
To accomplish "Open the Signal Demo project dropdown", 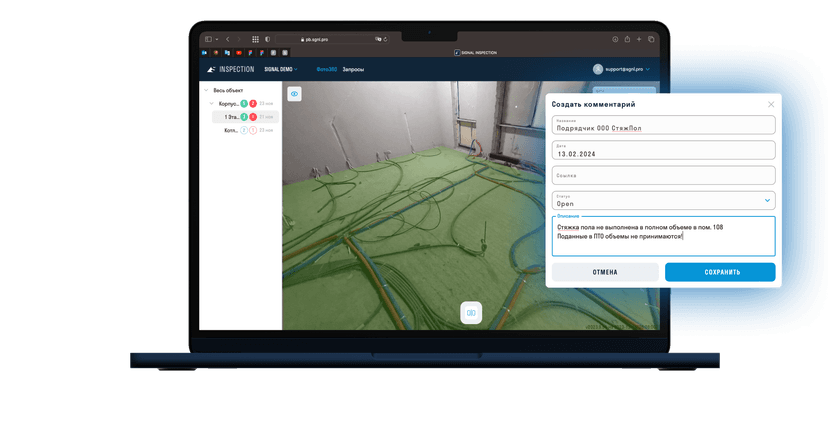I will pyautogui.click(x=281, y=69).
